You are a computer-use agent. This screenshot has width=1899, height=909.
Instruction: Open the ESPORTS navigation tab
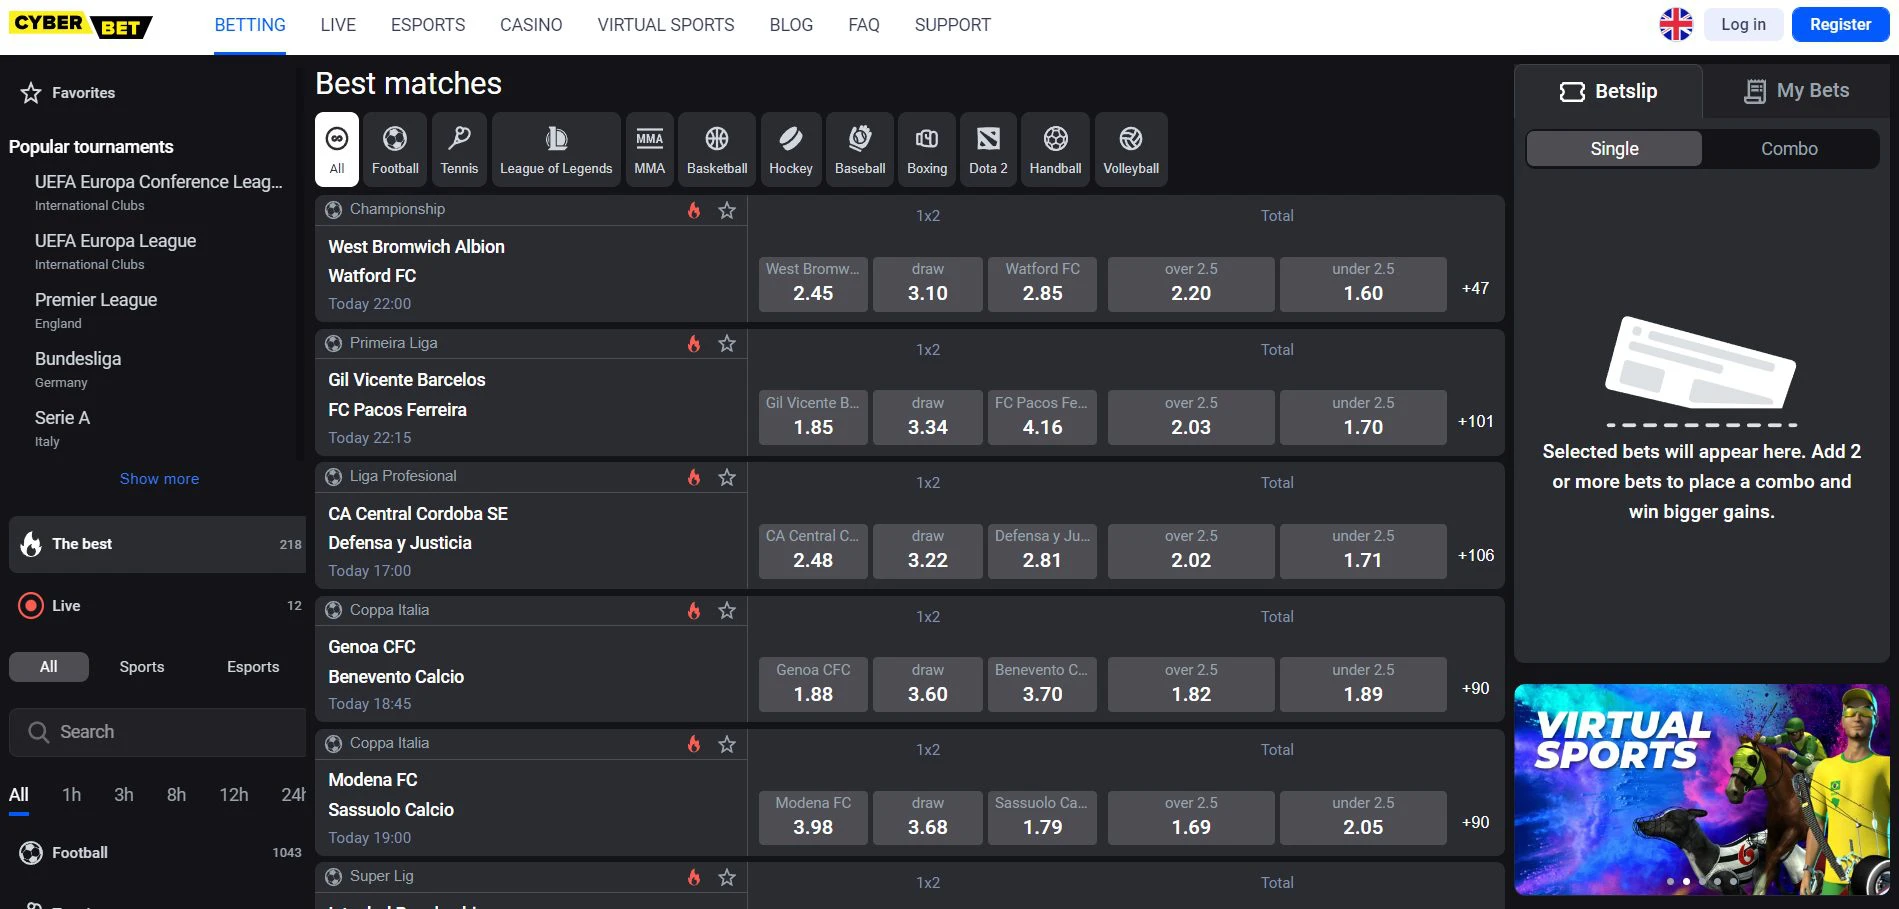(428, 25)
